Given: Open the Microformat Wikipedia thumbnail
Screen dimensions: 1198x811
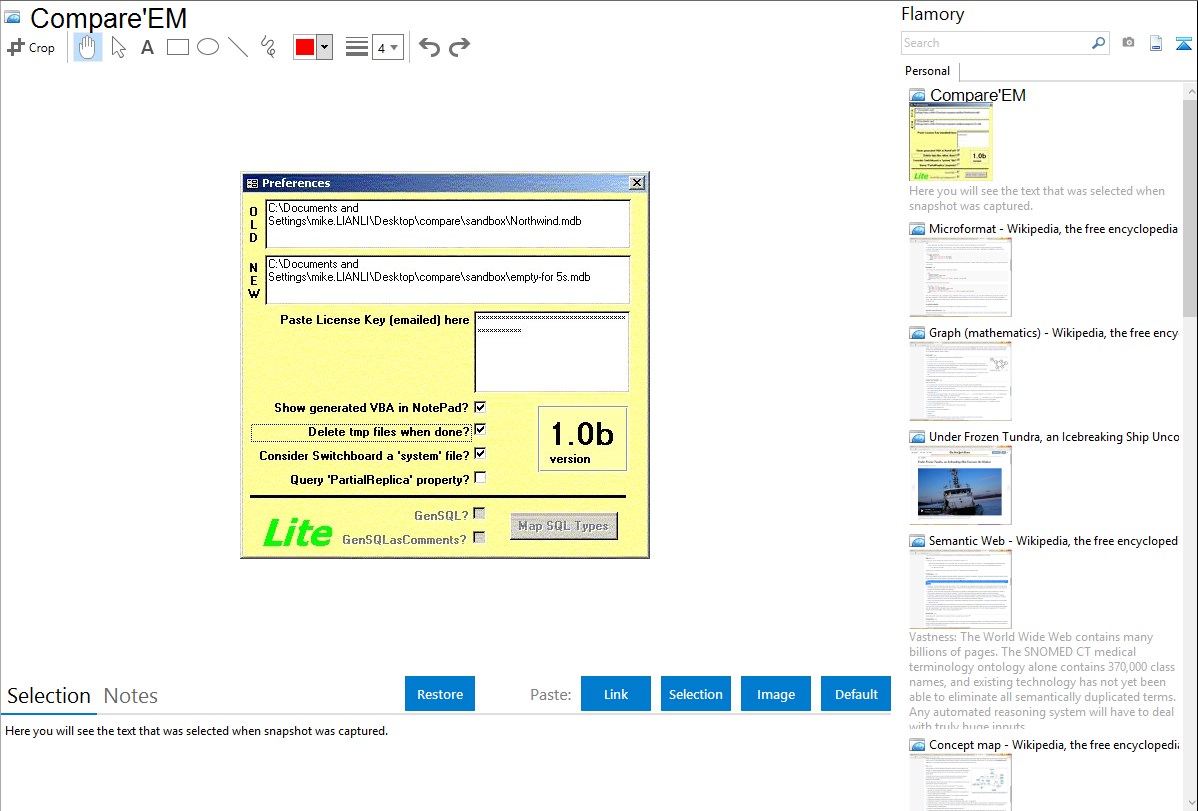Looking at the screenshot, I should pyautogui.click(x=960, y=277).
